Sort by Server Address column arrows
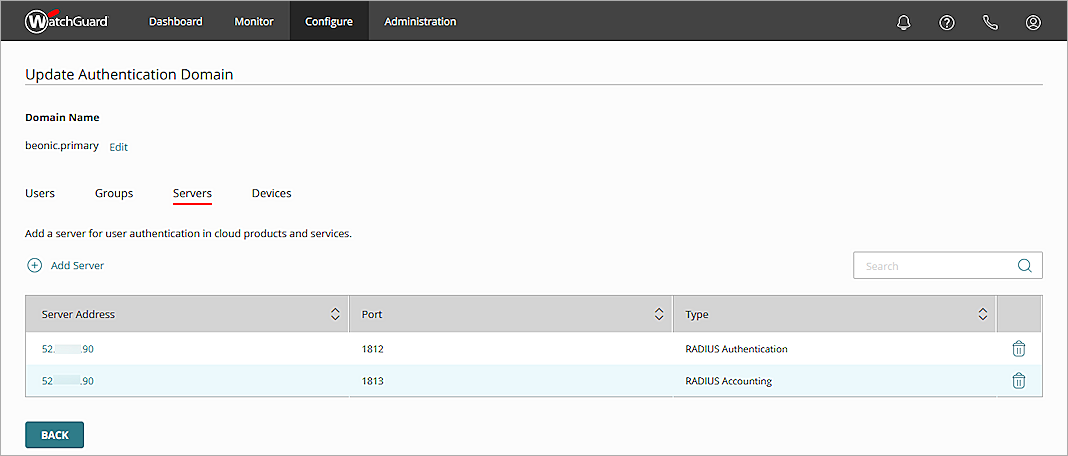Image resolution: width=1068 pixels, height=456 pixels. 335,314
